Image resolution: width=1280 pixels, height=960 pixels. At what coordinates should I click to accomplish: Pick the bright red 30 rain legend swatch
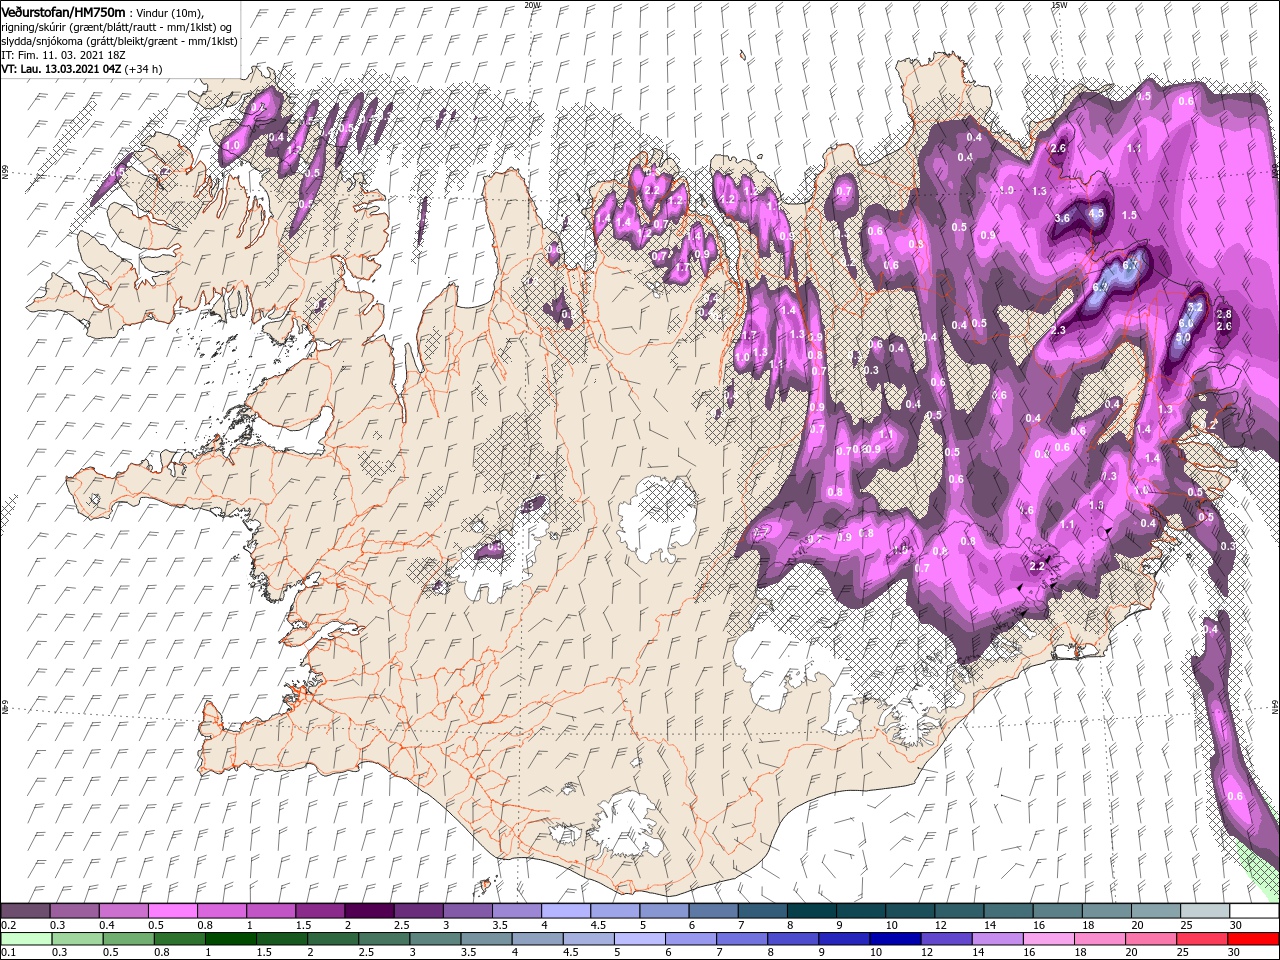pyautogui.click(x=1253, y=939)
